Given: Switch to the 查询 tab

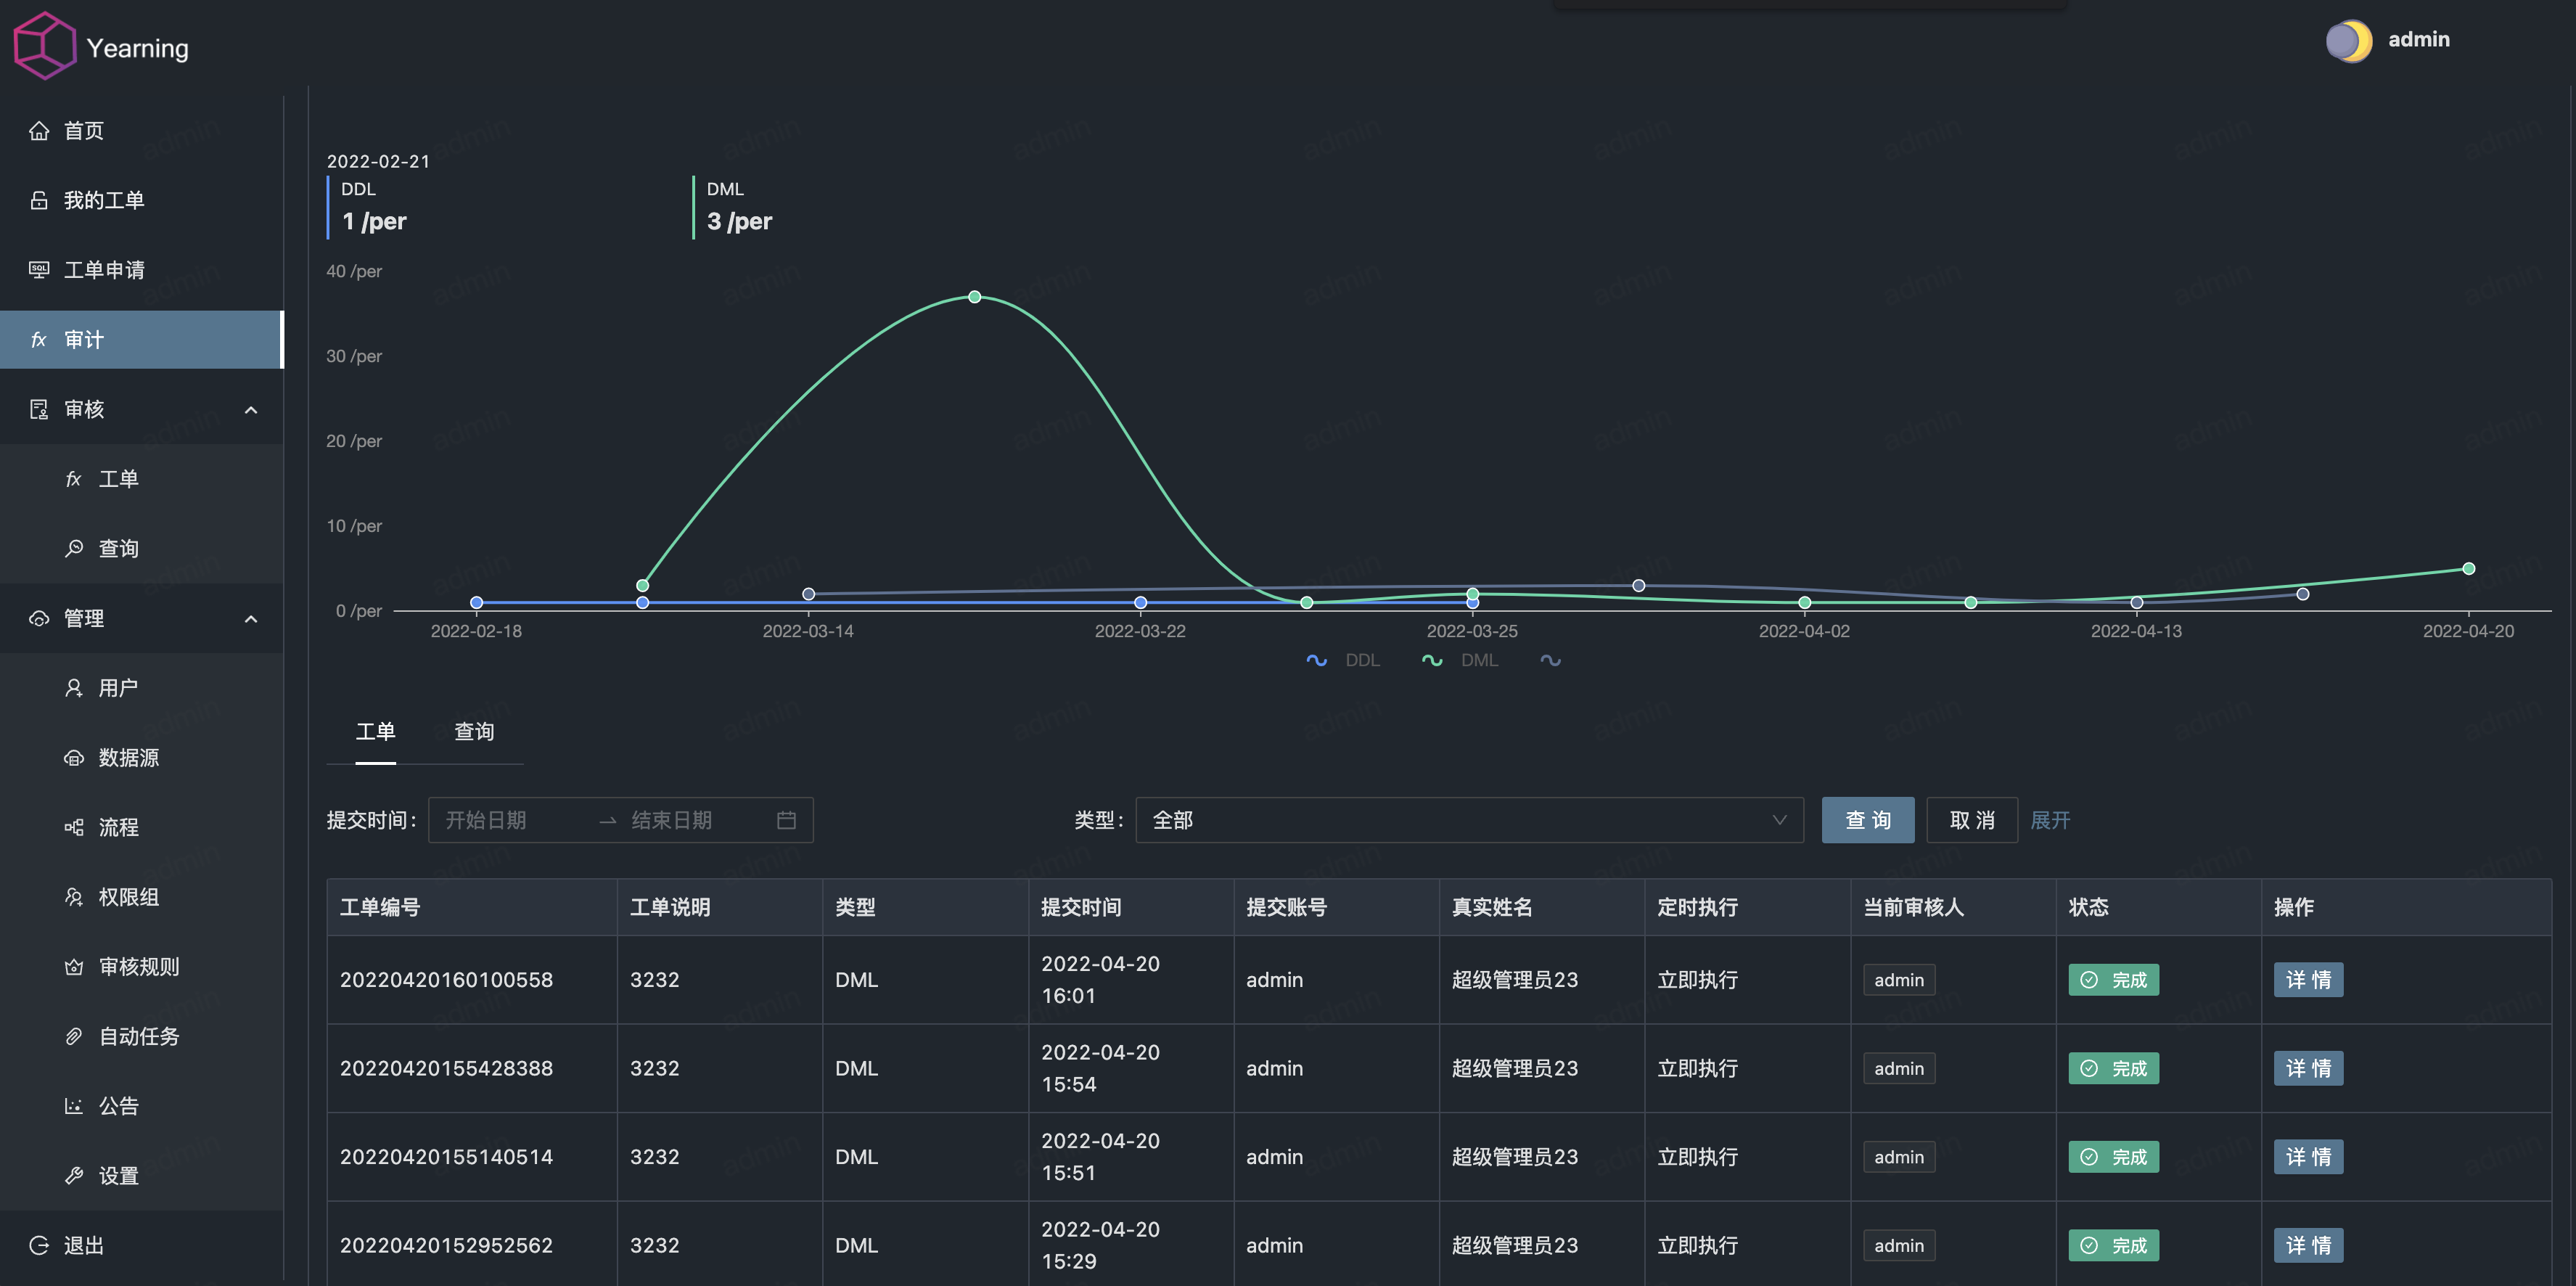Looking at the screenshot, I should pyautogui.click(x=473, y=732).
